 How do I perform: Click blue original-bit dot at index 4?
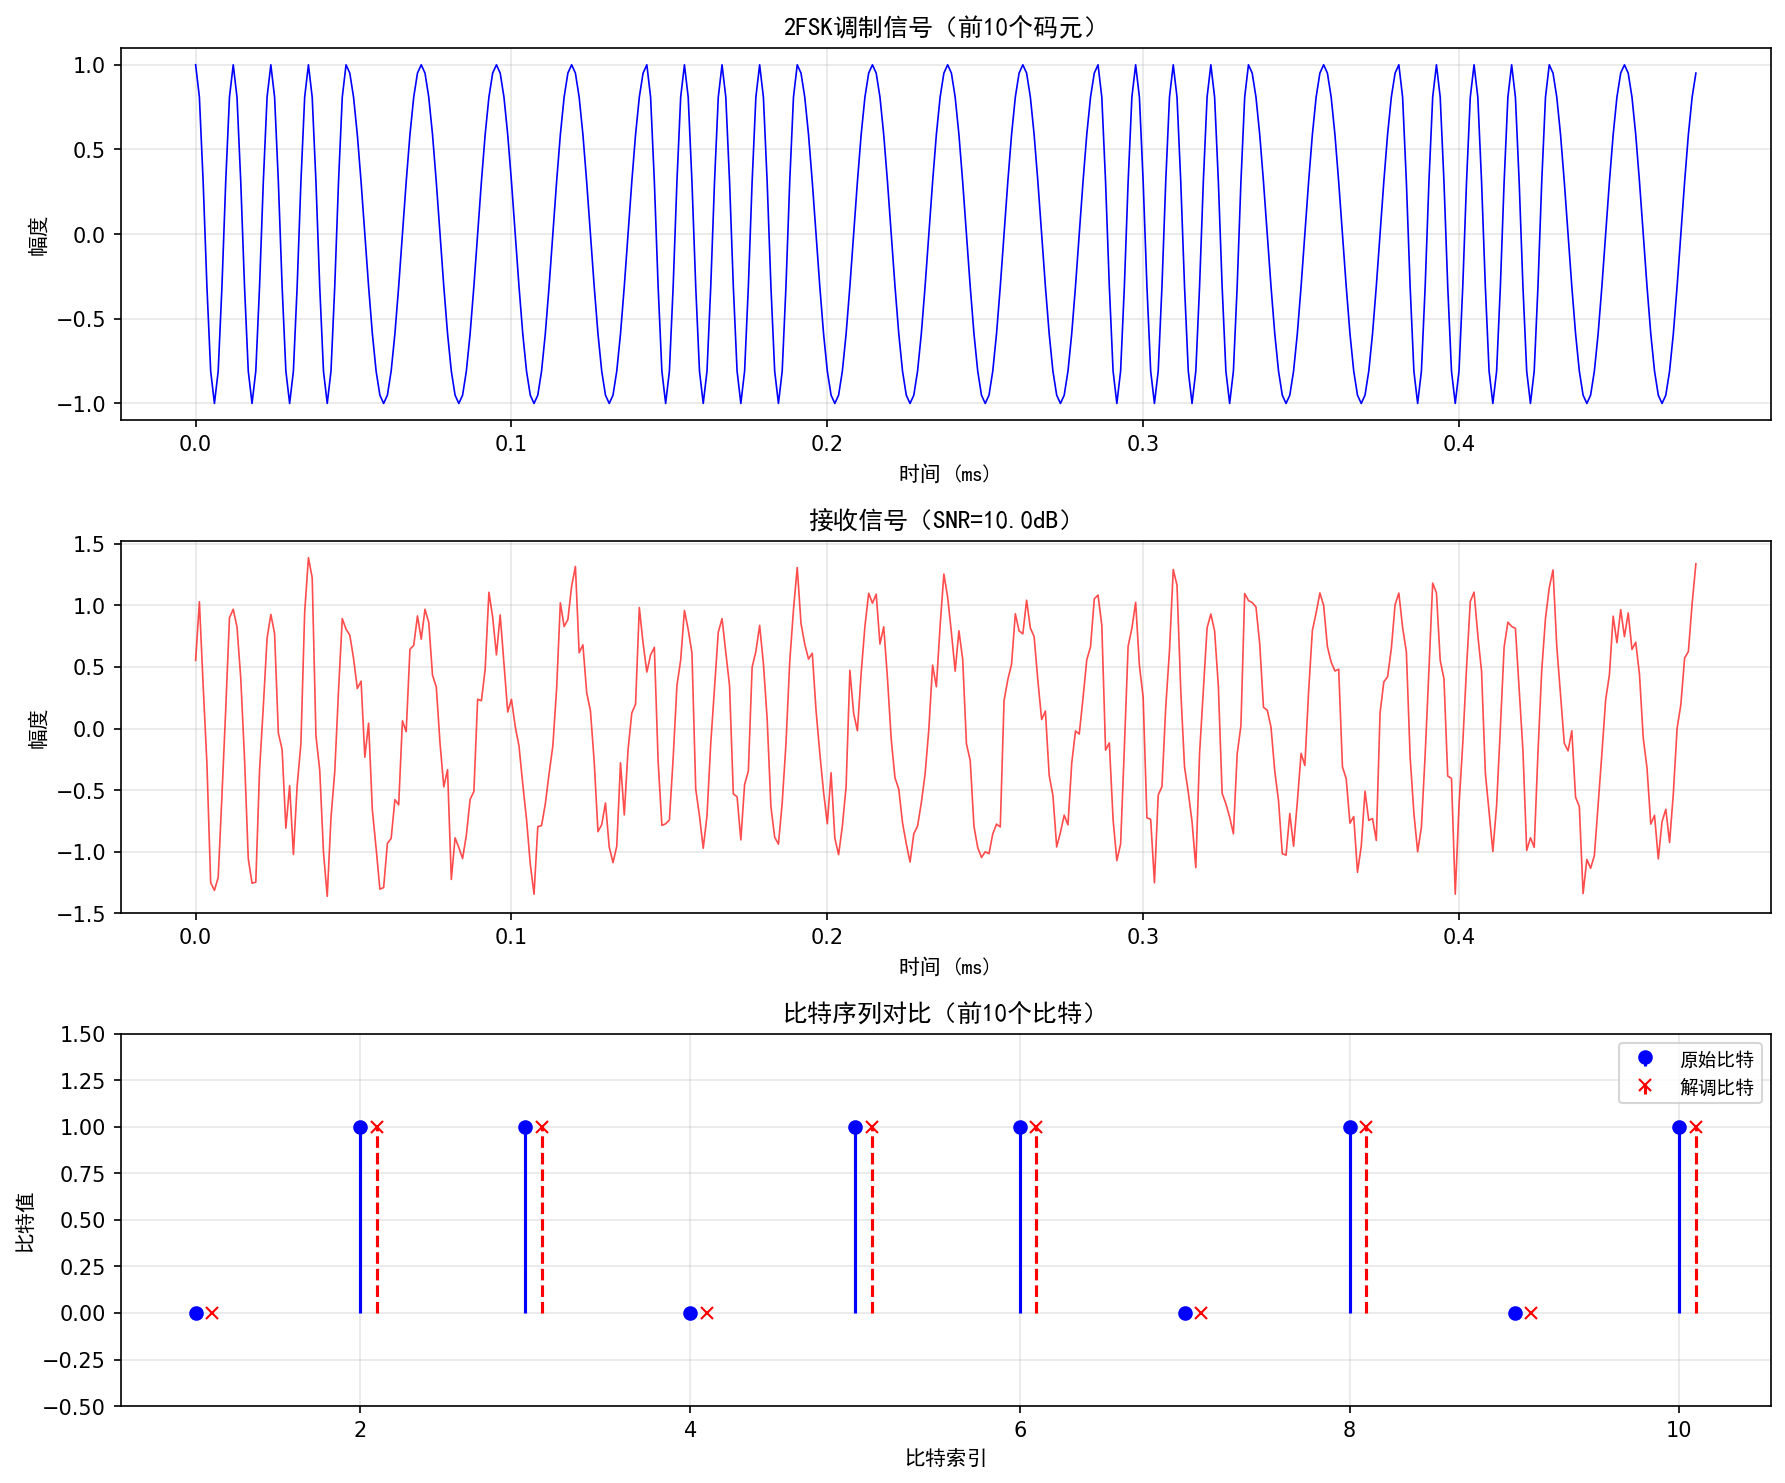pyautogui.click(x=690, y=1313)
